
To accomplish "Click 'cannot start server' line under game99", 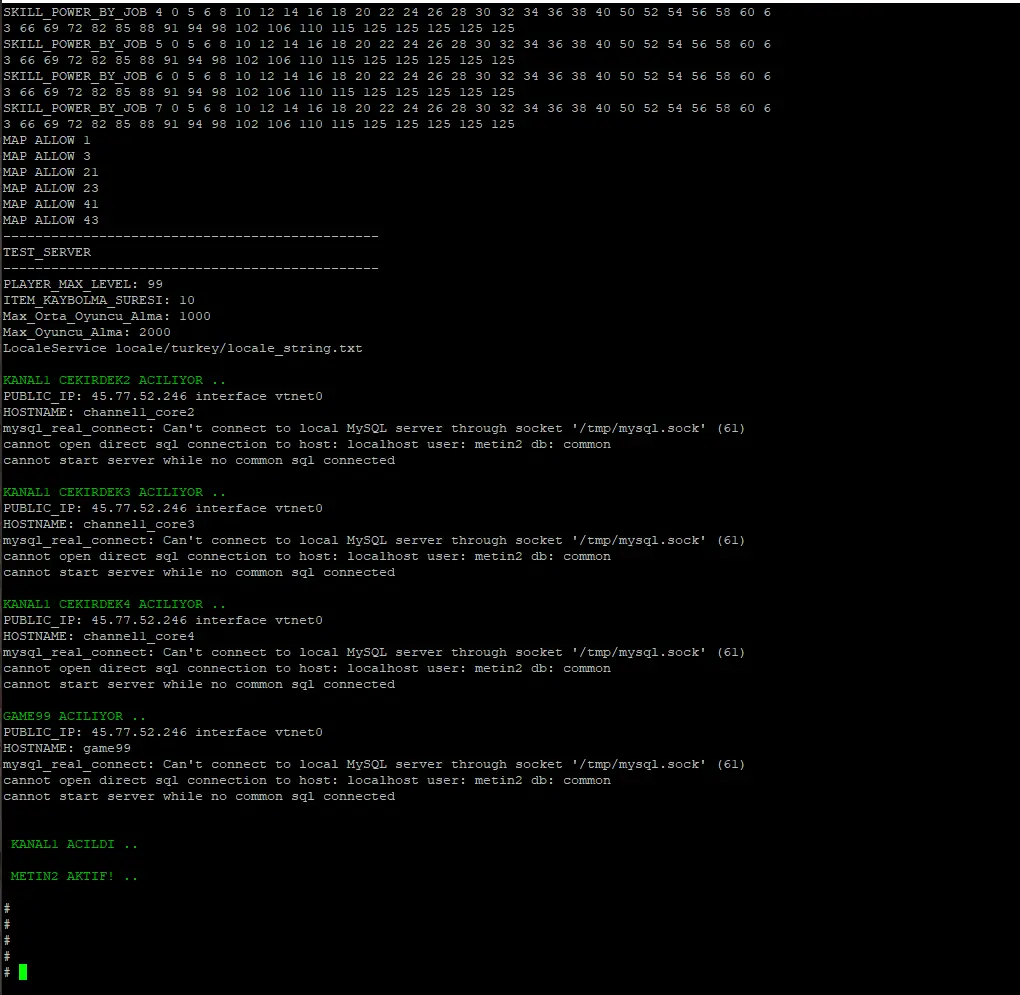I will coord(199,797).
